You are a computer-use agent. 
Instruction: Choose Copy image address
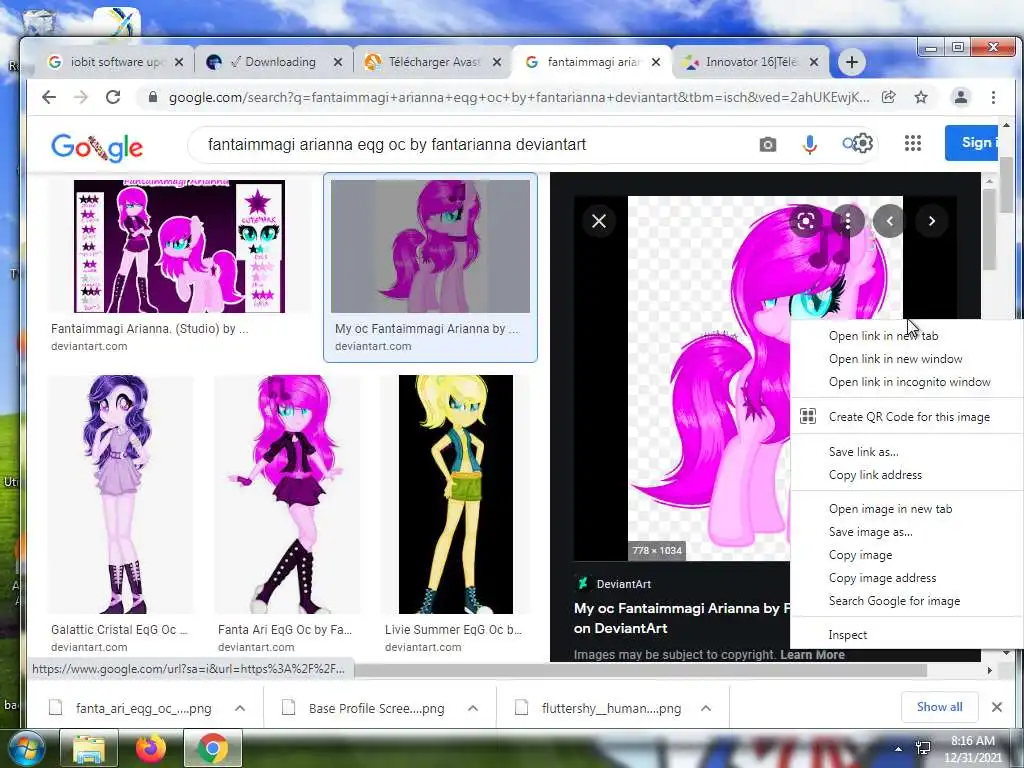coord(906,578)
